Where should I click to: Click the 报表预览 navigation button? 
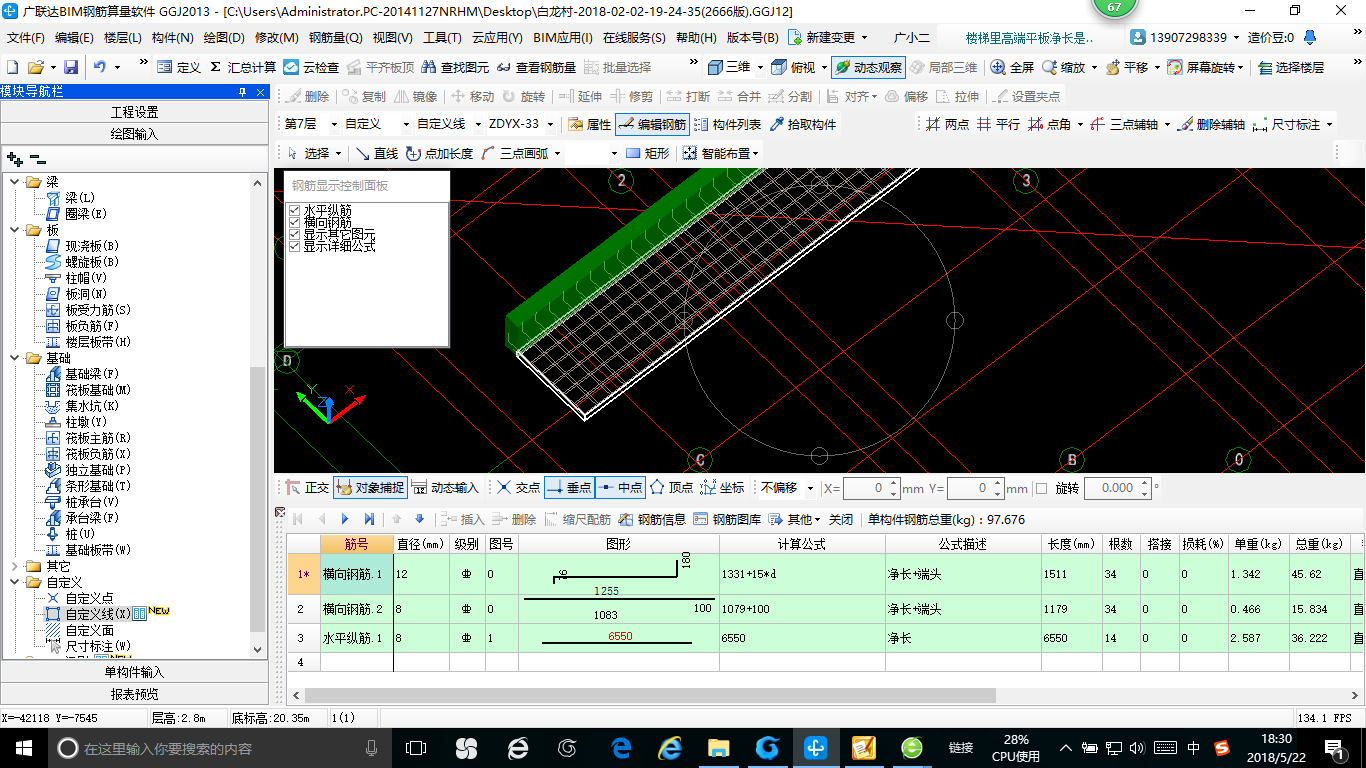coord(135,694)
